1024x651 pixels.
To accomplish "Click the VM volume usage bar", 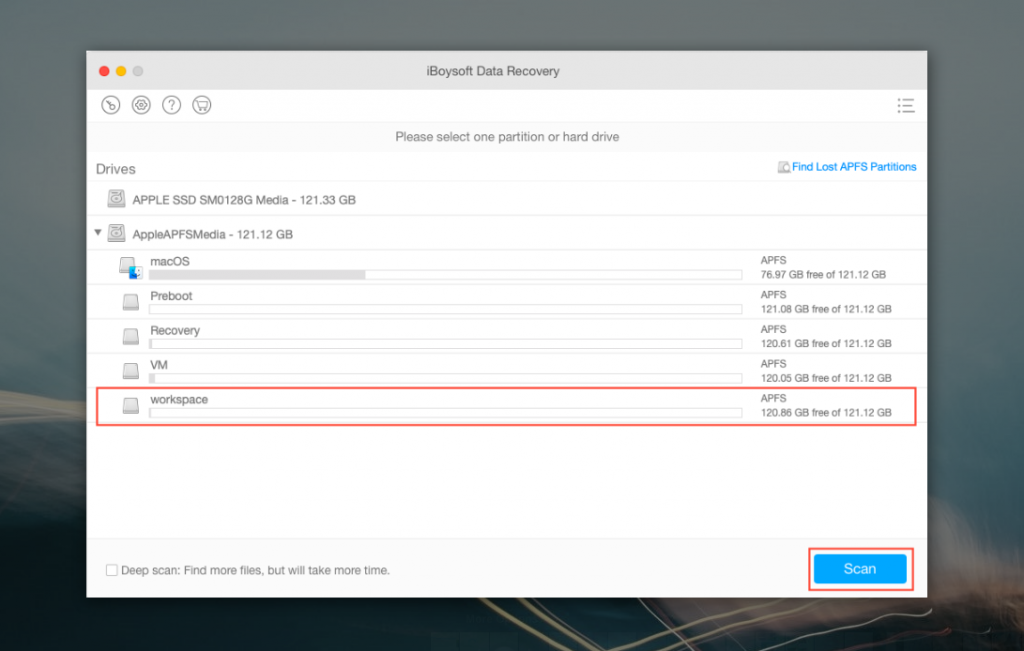I will click(445, 378).
